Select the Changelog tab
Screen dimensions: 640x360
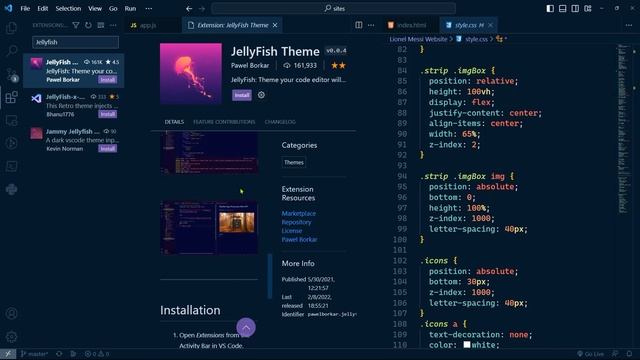point(280,122)
